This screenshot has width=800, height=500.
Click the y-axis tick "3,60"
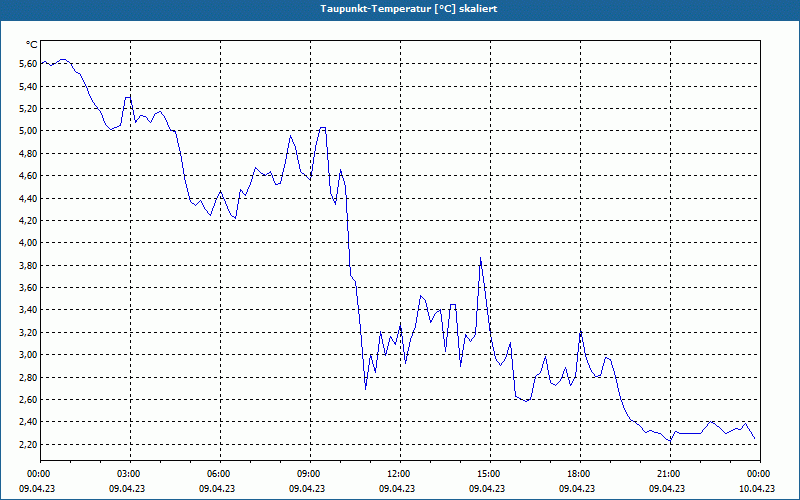tap(29, 288)
